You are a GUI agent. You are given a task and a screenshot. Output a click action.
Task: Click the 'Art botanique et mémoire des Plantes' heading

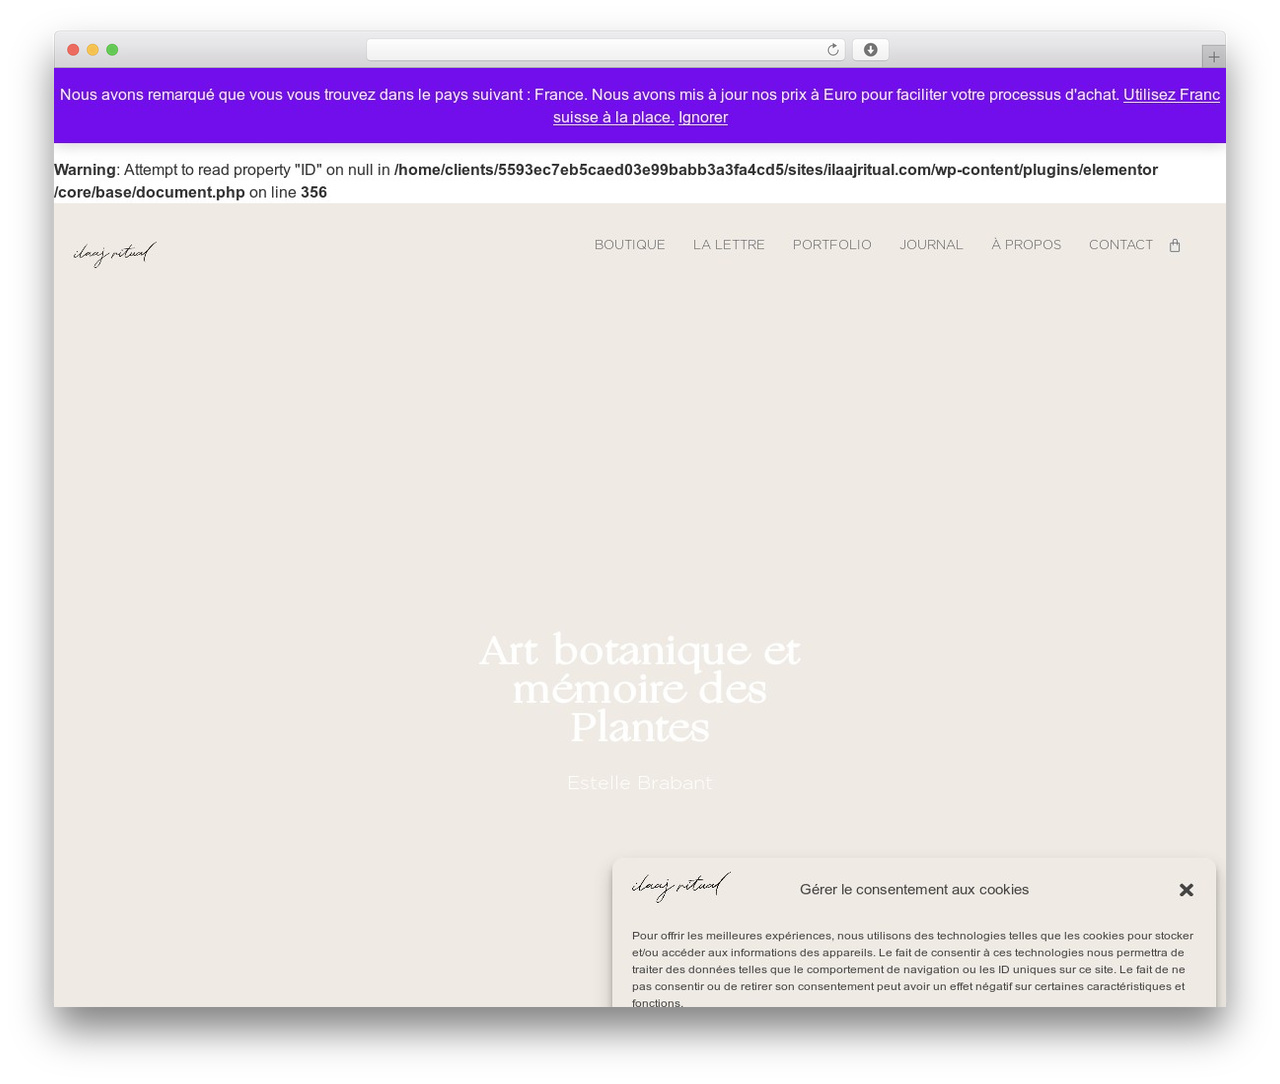[640, 689]
